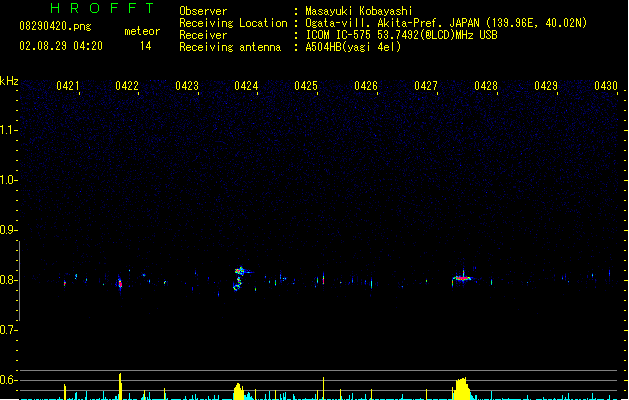Click the Receiving Location label
This screenshot has width=629, height=400.
tap(233, 23)
